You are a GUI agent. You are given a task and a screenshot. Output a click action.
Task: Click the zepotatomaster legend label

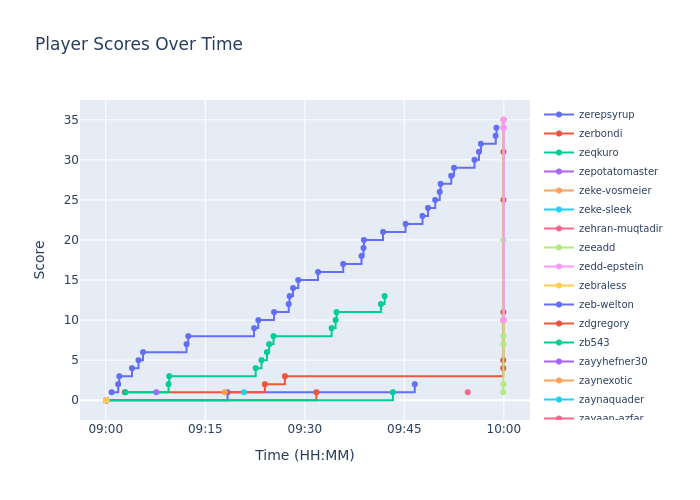618,172
